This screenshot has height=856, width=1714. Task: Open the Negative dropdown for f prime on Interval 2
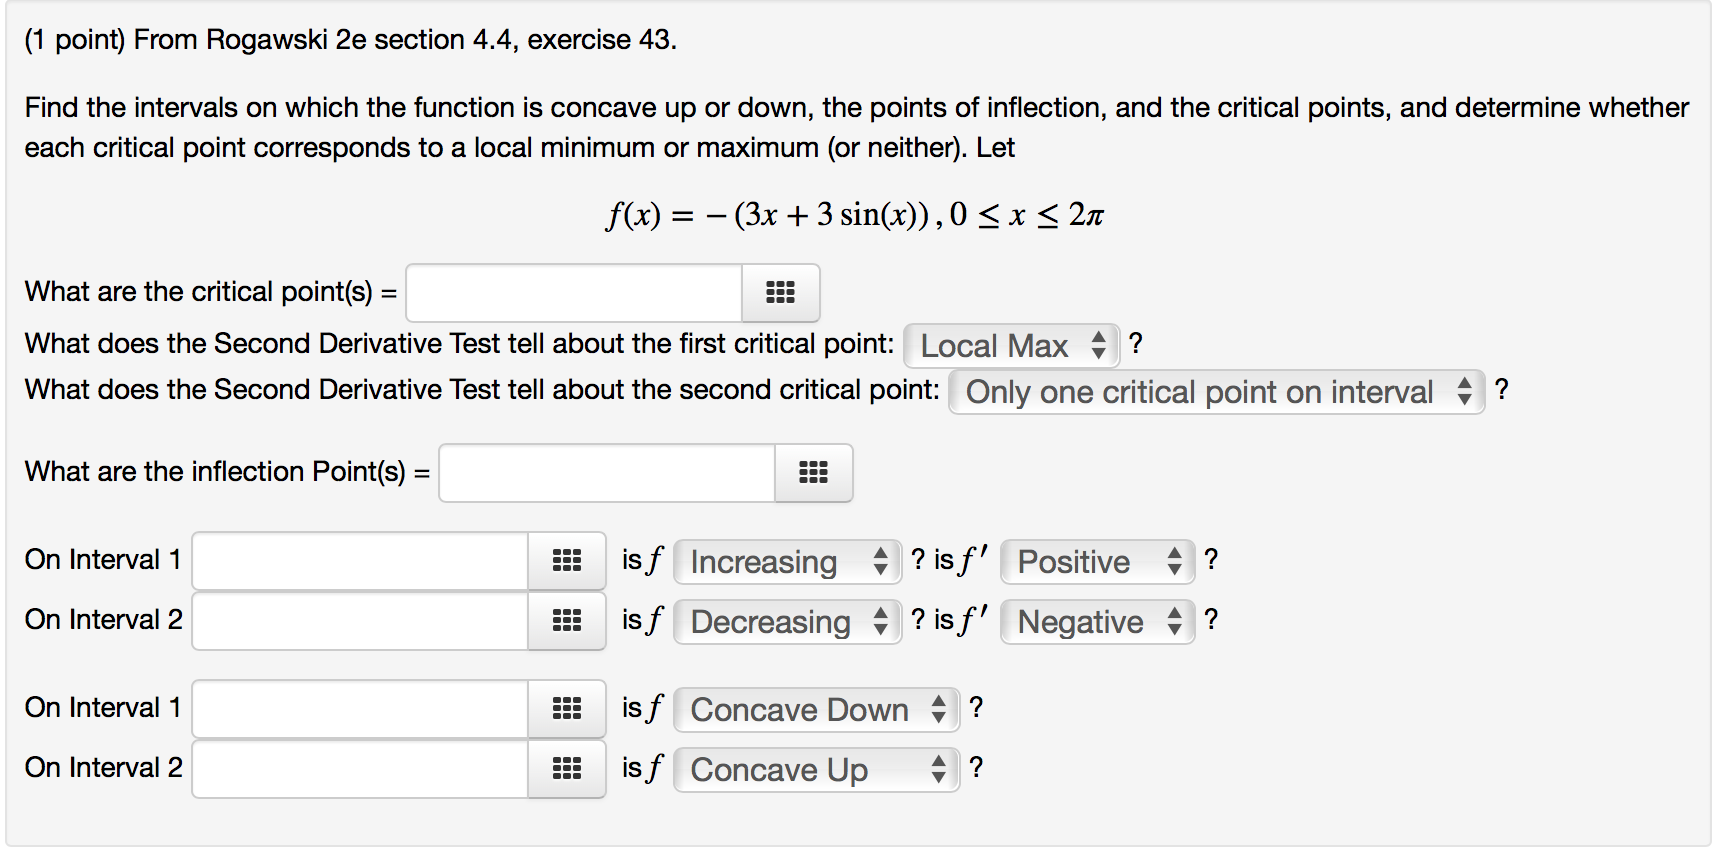(1085, 621)
